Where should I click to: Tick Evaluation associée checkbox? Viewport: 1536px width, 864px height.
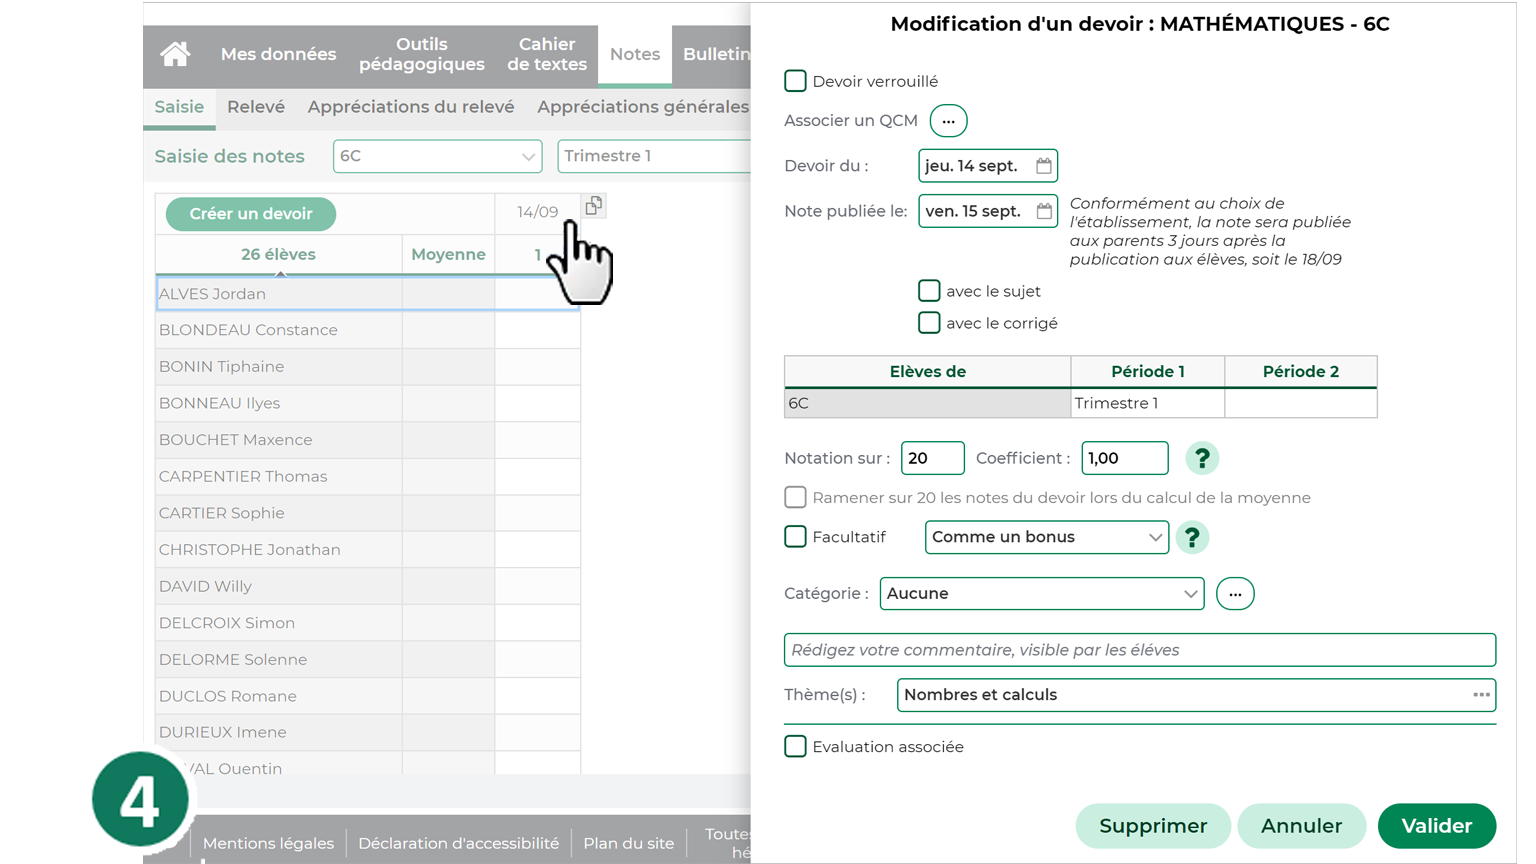795,747
